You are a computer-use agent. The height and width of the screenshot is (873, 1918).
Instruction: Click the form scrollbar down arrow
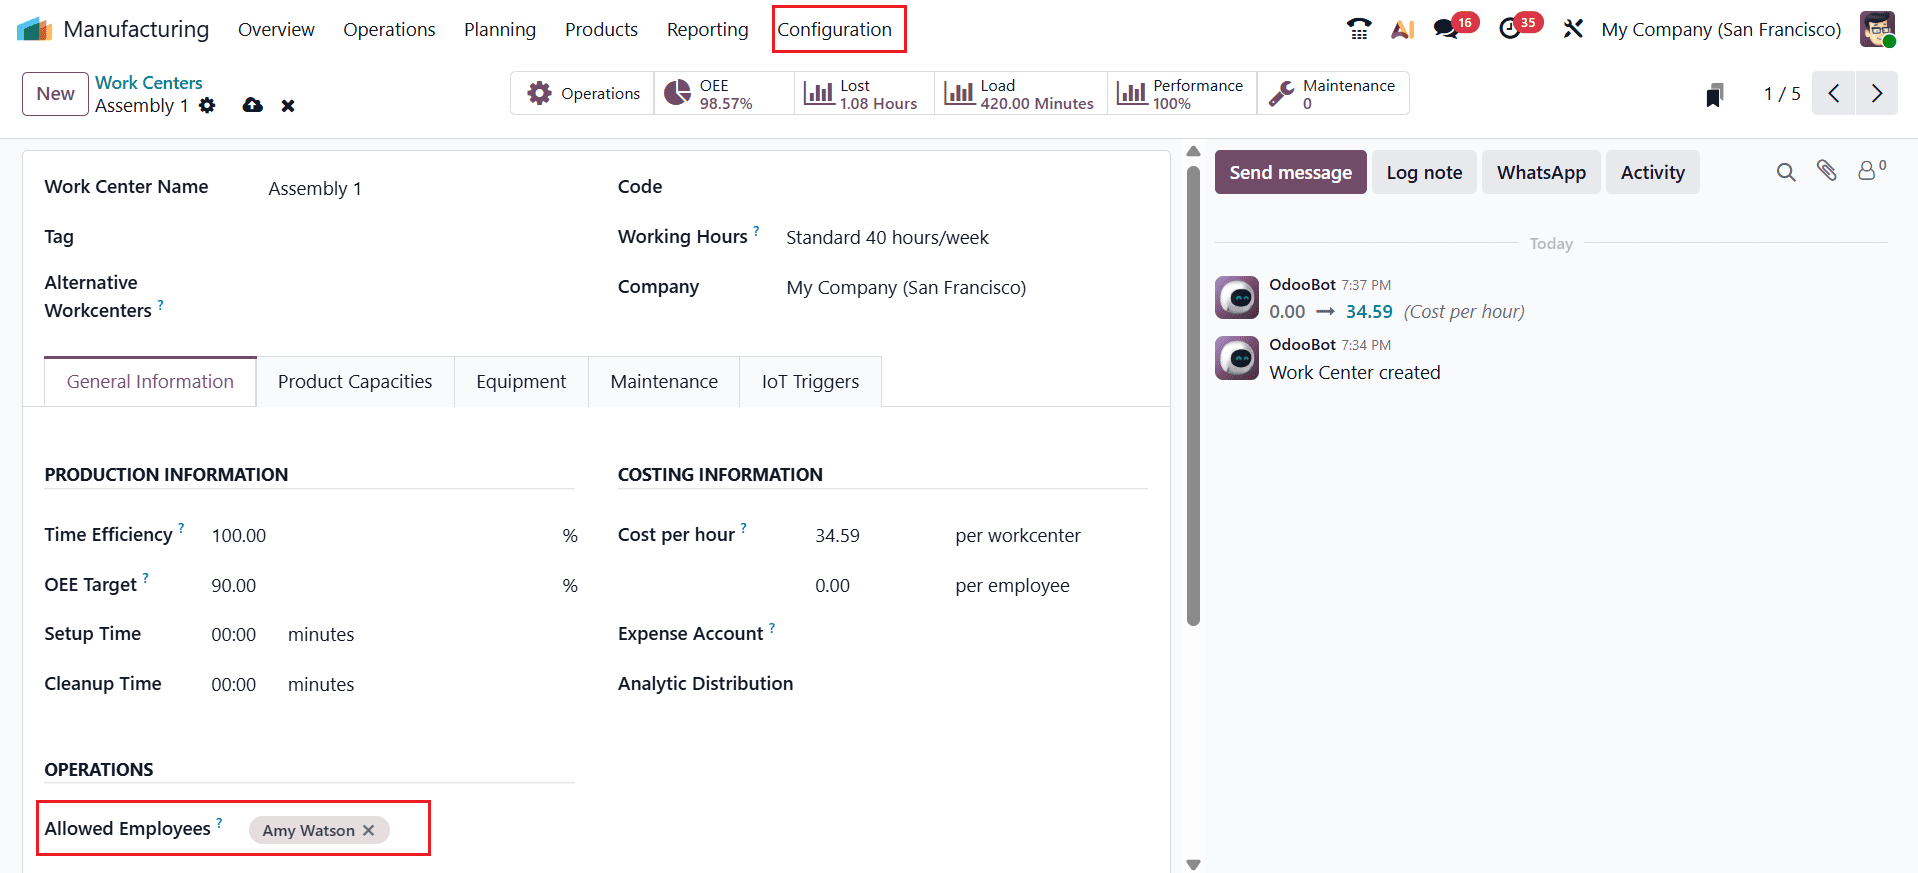click(x=1193, y=864)
